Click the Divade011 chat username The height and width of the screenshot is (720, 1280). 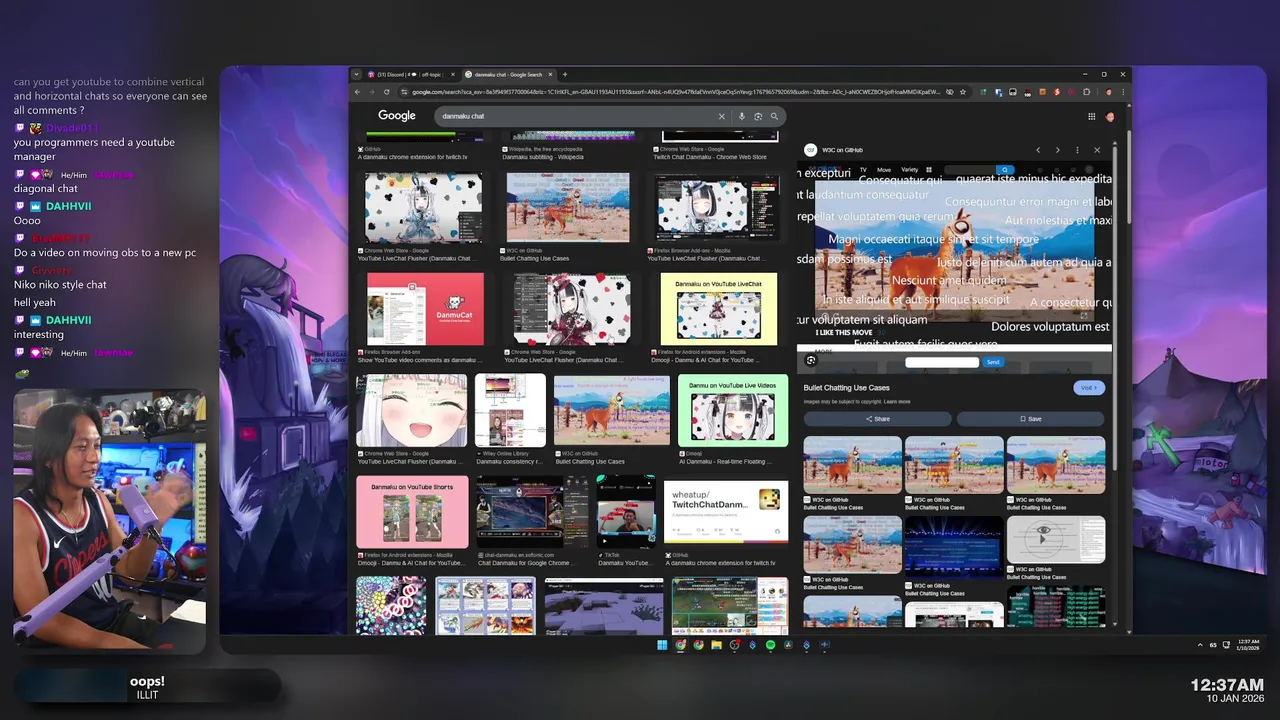pyautogui.click(x=72, y=128)
